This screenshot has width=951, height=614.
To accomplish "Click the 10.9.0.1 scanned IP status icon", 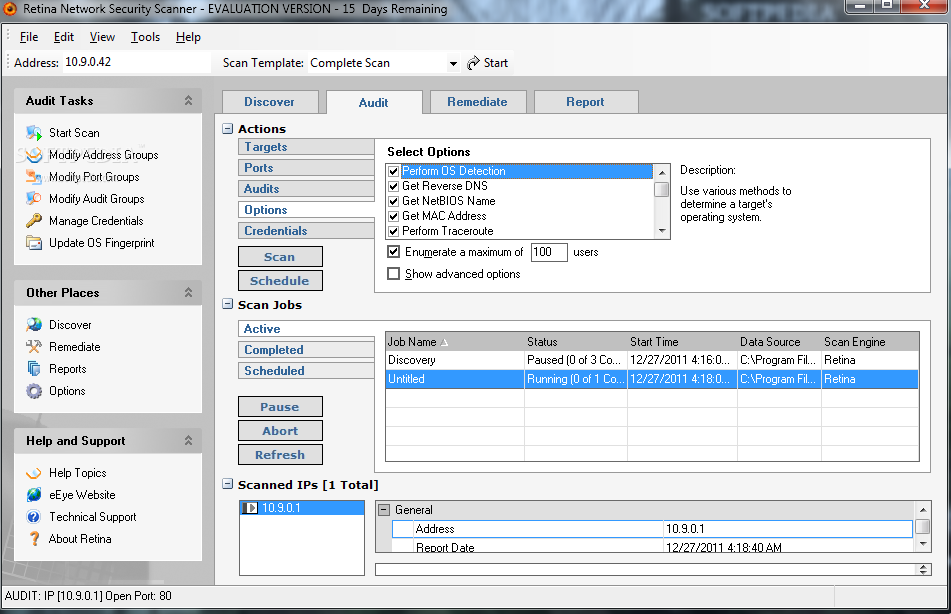I will click(x=250, y=508).
